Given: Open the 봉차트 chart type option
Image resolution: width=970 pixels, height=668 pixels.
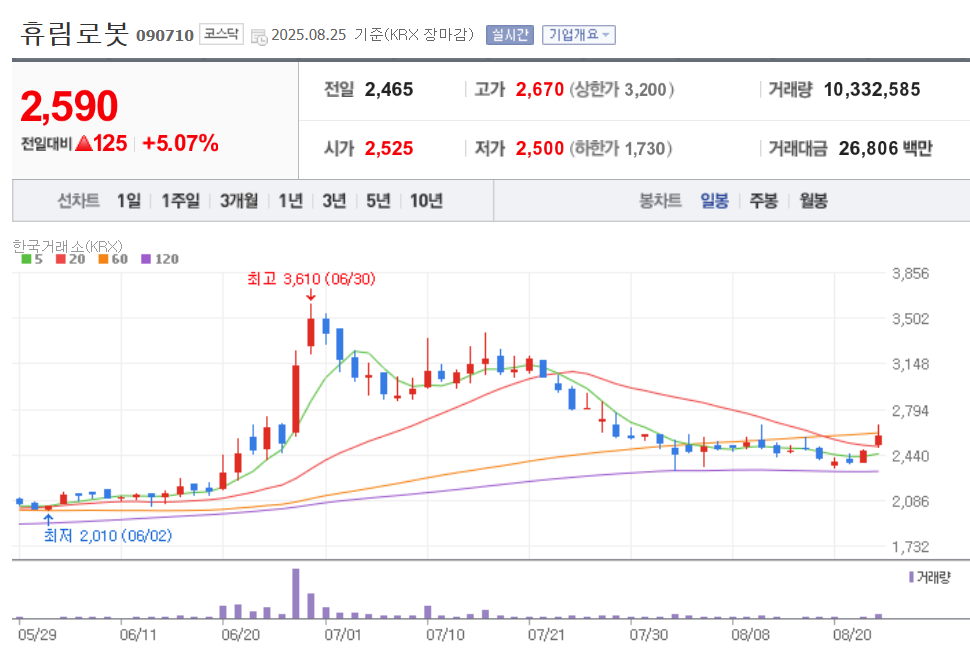Looking at the screenshot, I should coord(662,200).
